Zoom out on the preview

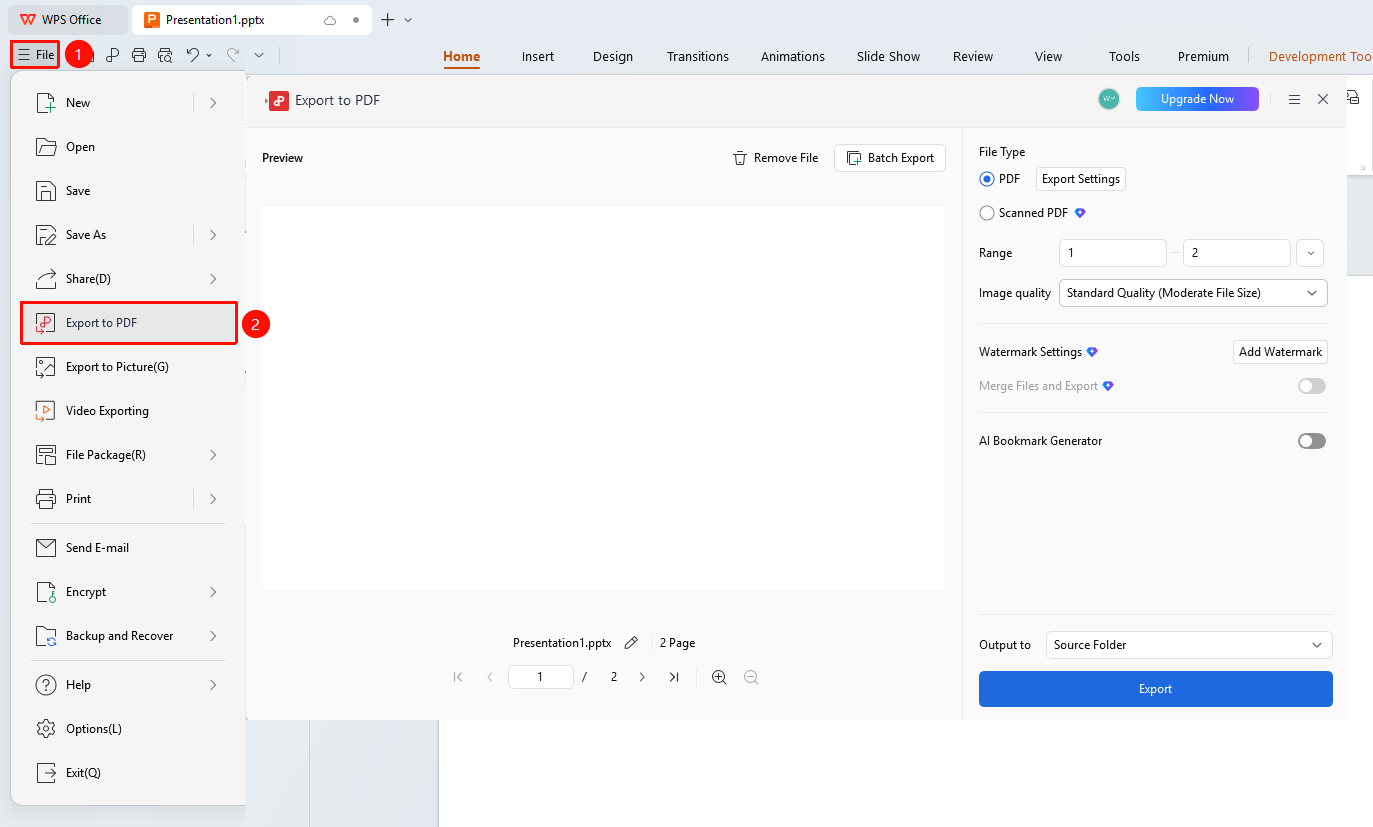click(751, 677)
